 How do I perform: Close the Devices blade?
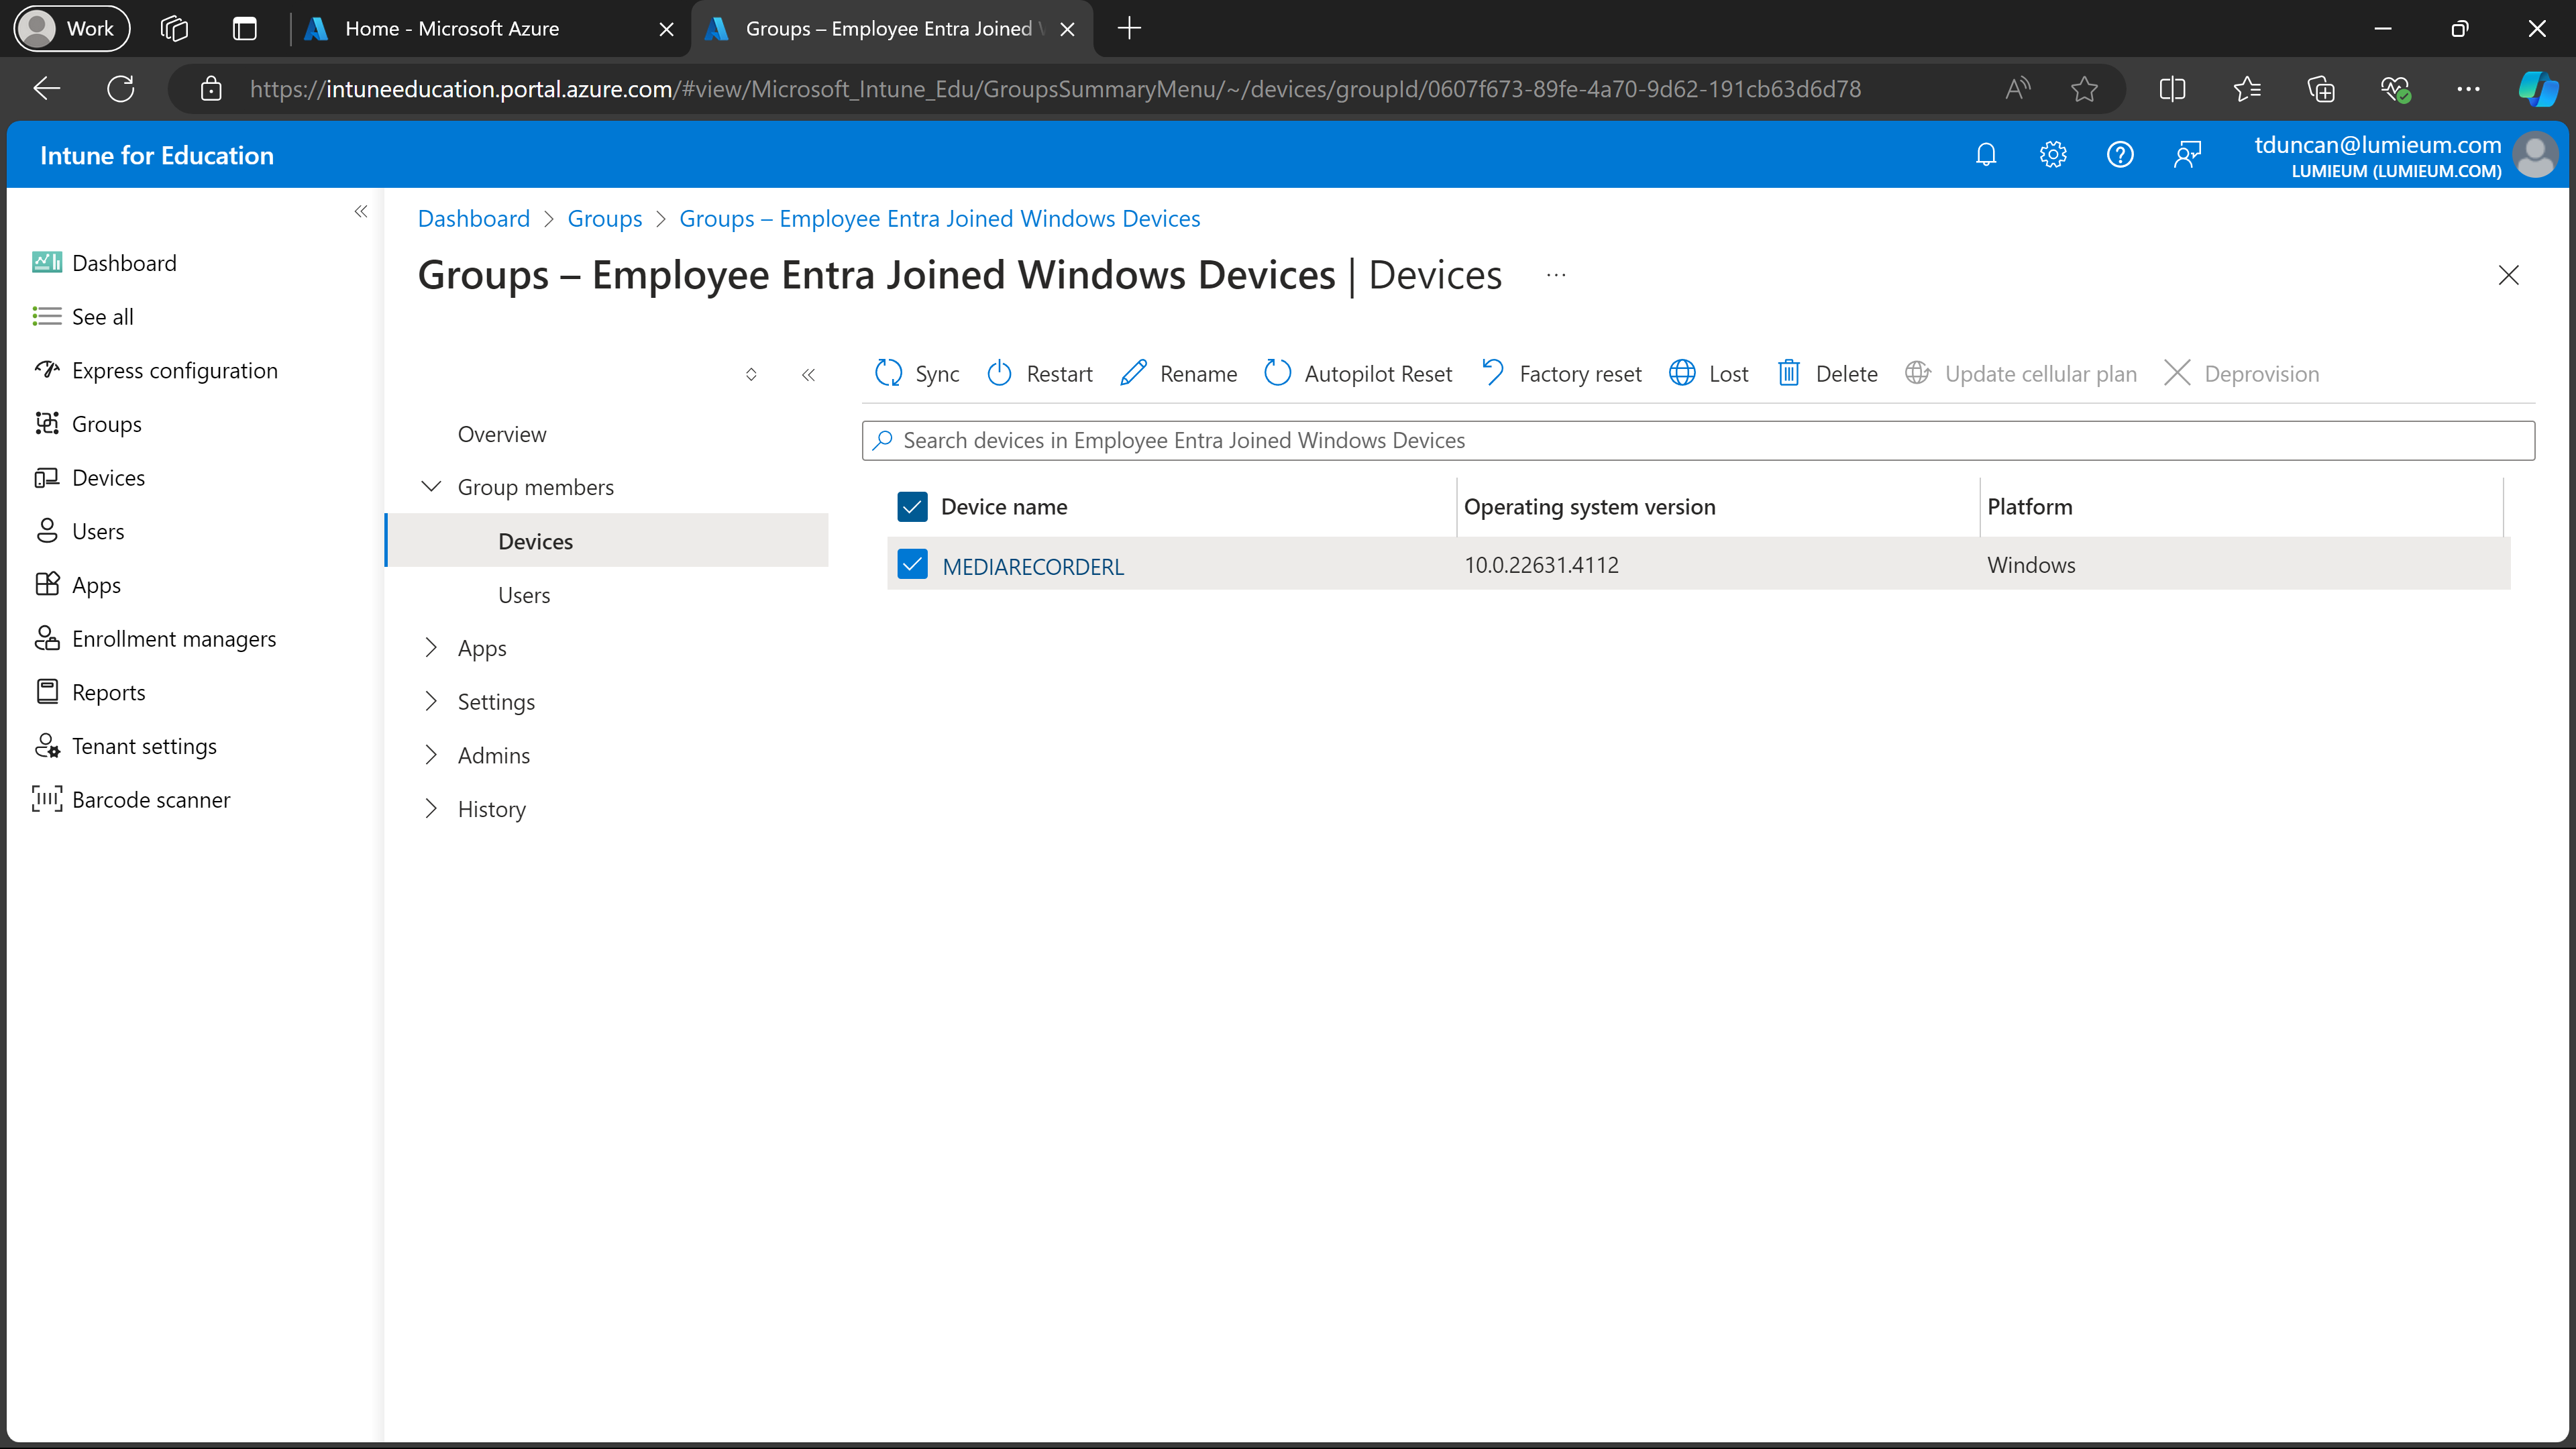(2508, 275)
